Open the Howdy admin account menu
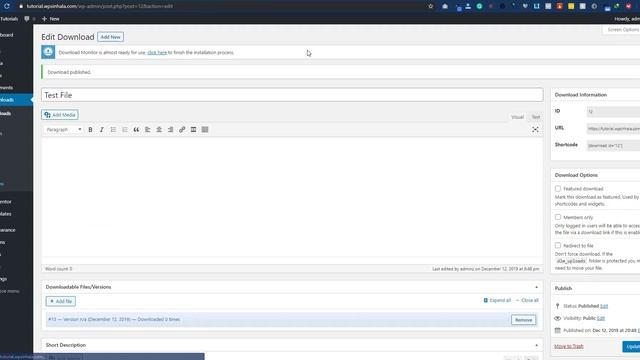Viewport: 640px width, 360px height. (627, 19)
